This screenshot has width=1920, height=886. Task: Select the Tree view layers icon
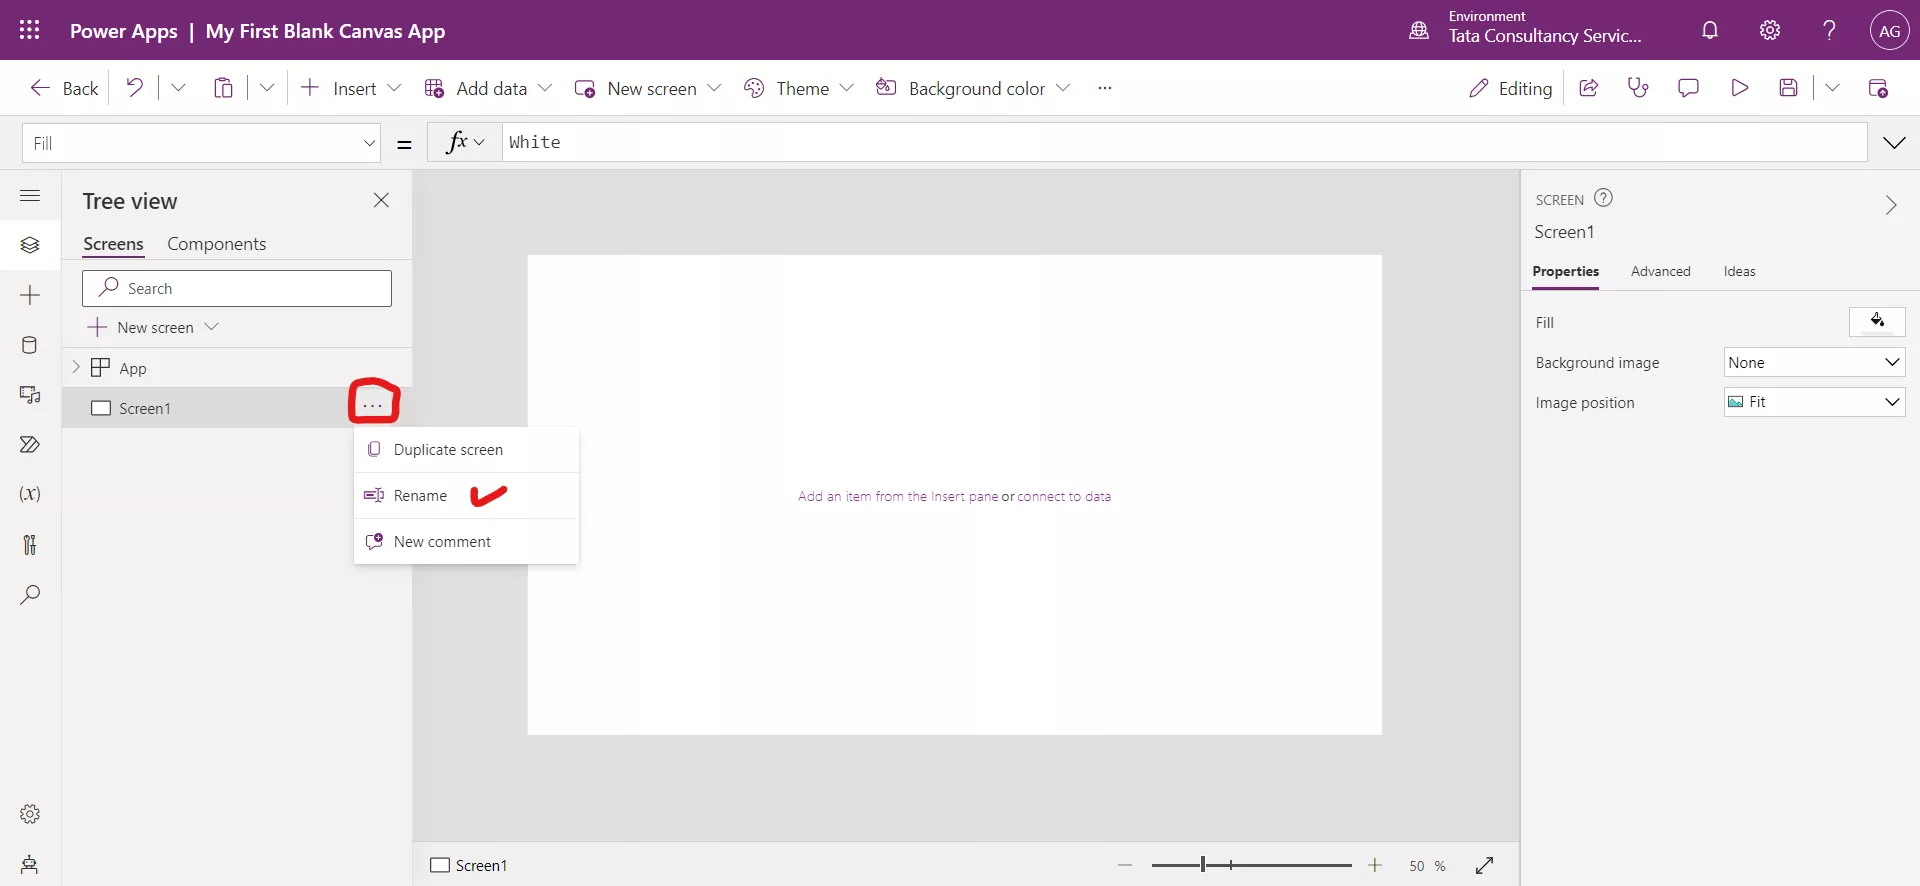tap(30, 245)
